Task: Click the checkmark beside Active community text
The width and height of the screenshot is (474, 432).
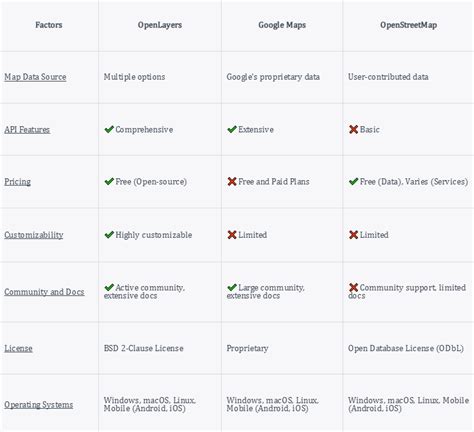Action: tap(109, 287)
